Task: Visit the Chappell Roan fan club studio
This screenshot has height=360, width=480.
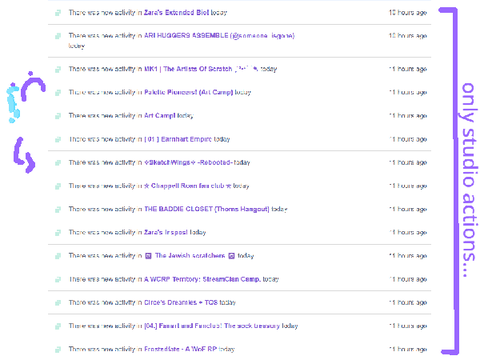Action: 188,186
